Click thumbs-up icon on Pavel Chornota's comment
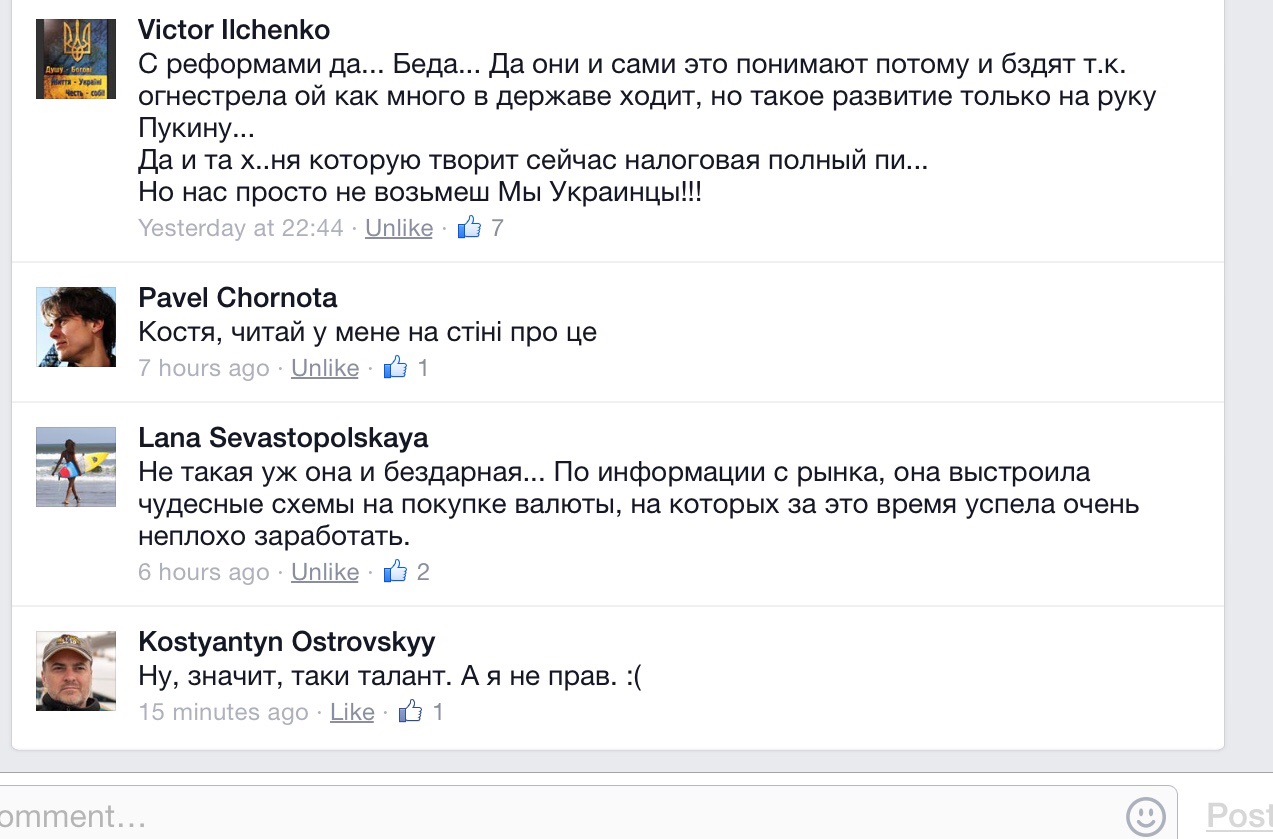The height and width of the screenshot is (839, 1273). point(395,368)
